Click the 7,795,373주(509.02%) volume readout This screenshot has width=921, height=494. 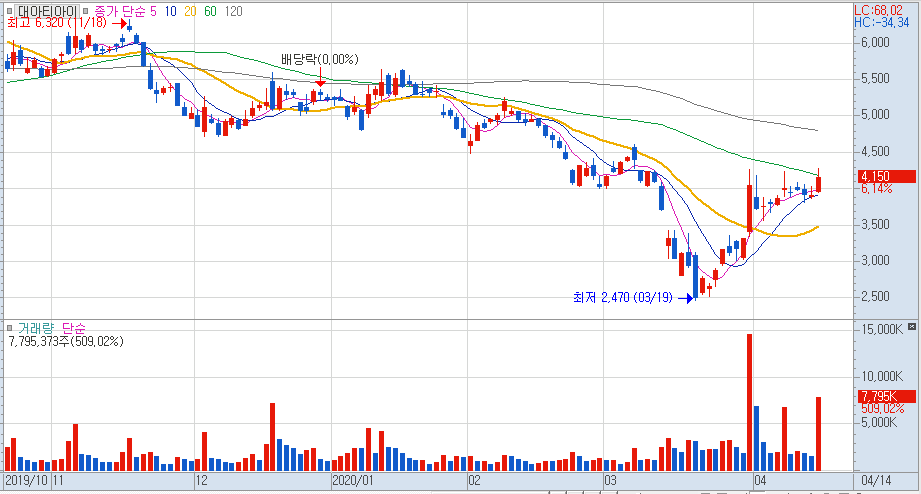click(66, 341)
